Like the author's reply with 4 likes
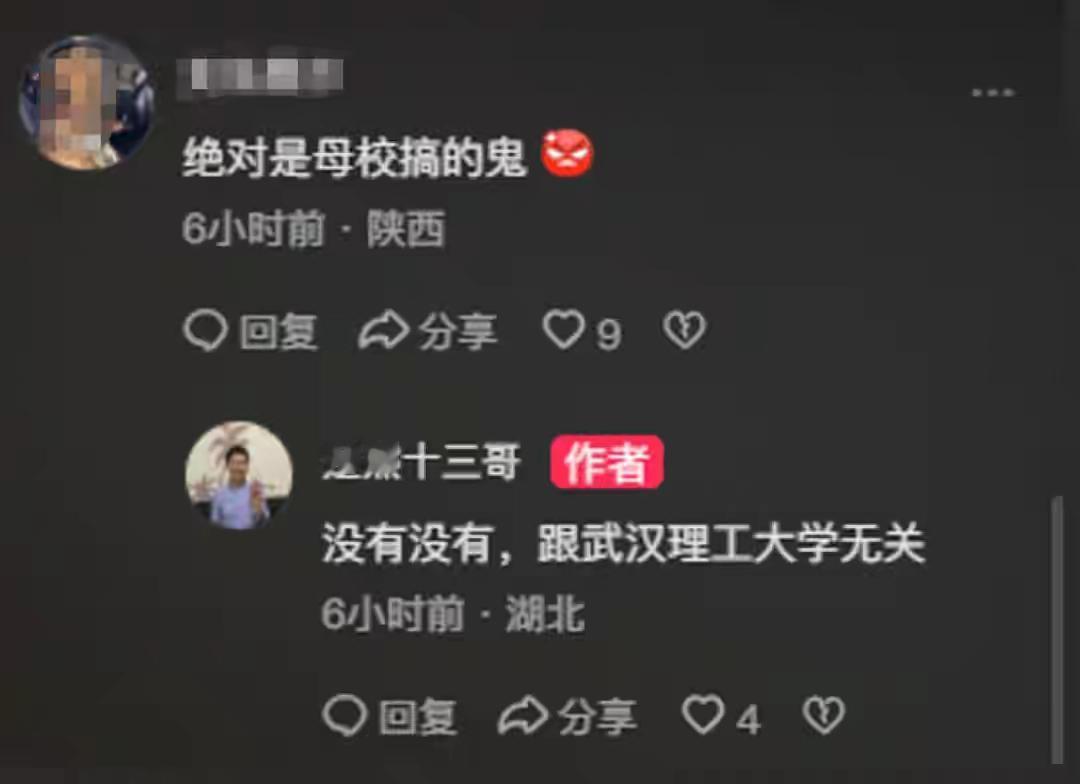This screenshot has width=1080, height=784. [703, 714]
